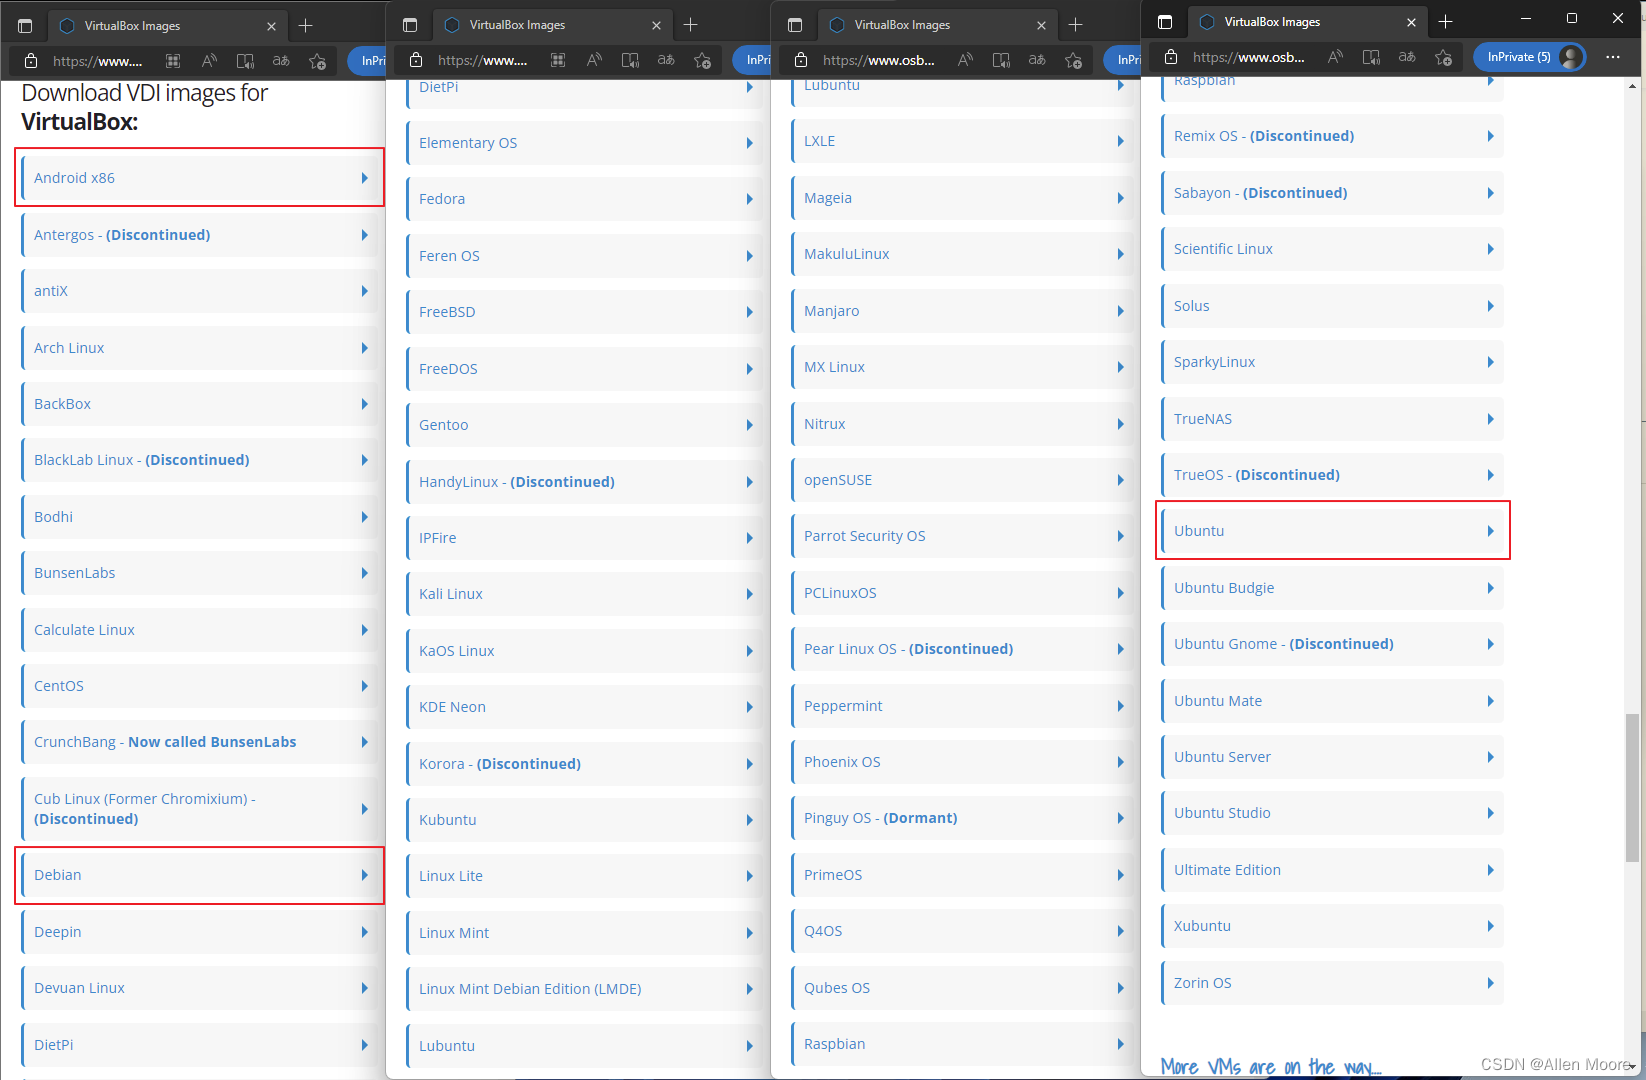Click address bar URL in third window
The image size is (1646, 1080).
879,60
